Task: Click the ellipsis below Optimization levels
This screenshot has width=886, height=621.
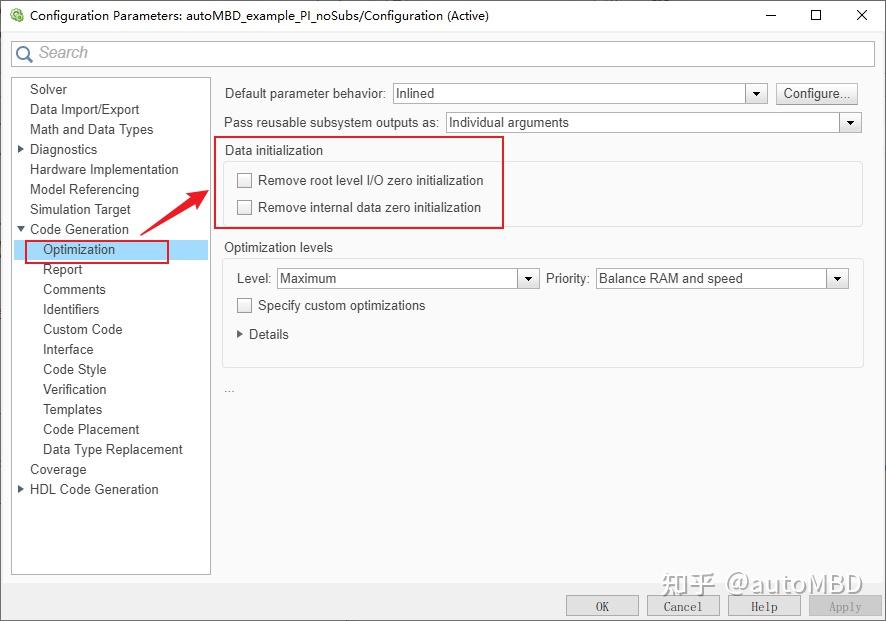Action: coord(229,390)
